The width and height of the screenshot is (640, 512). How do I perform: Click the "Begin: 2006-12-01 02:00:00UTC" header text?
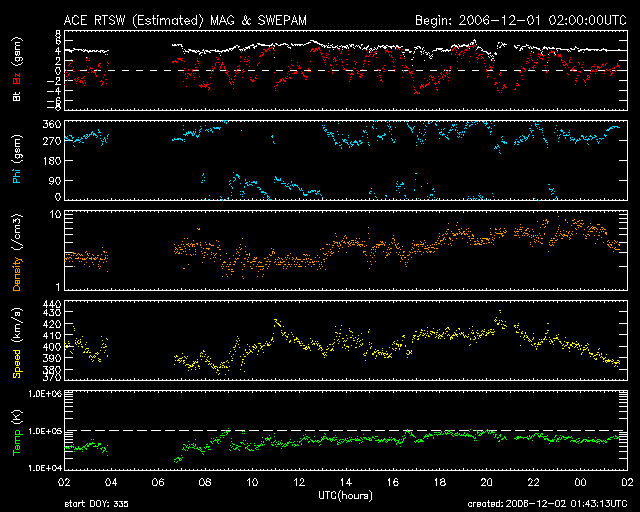pyautogui.click(x=521, y=20)
